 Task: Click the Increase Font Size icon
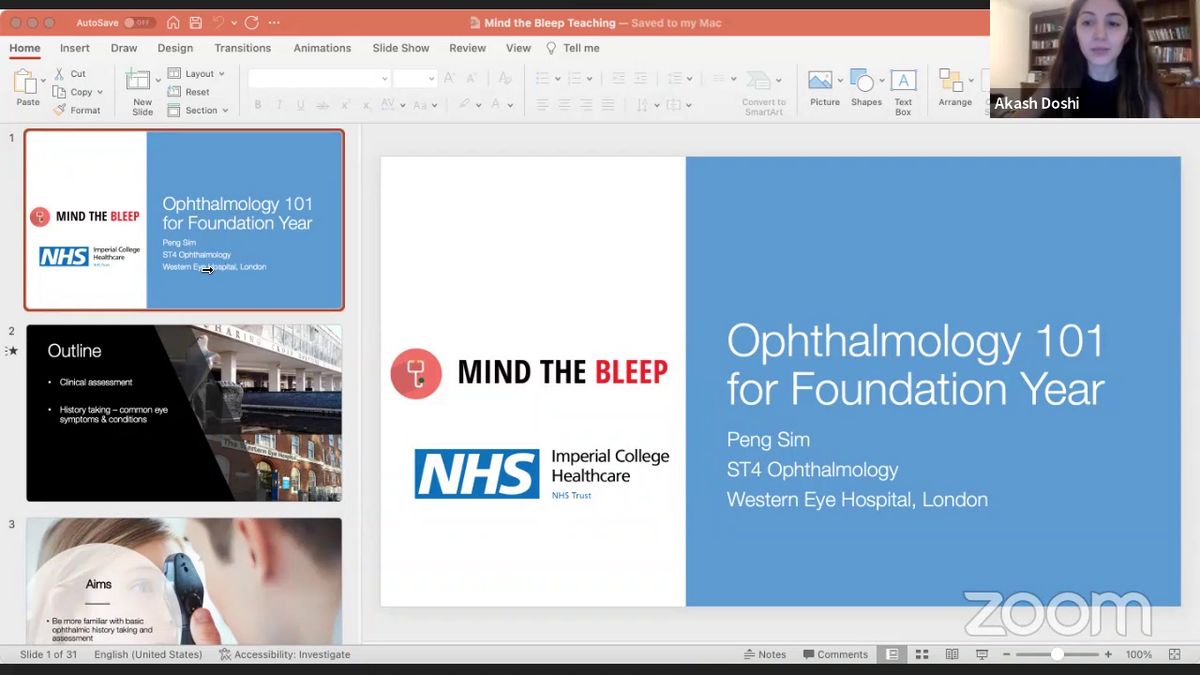coord(449,78)
